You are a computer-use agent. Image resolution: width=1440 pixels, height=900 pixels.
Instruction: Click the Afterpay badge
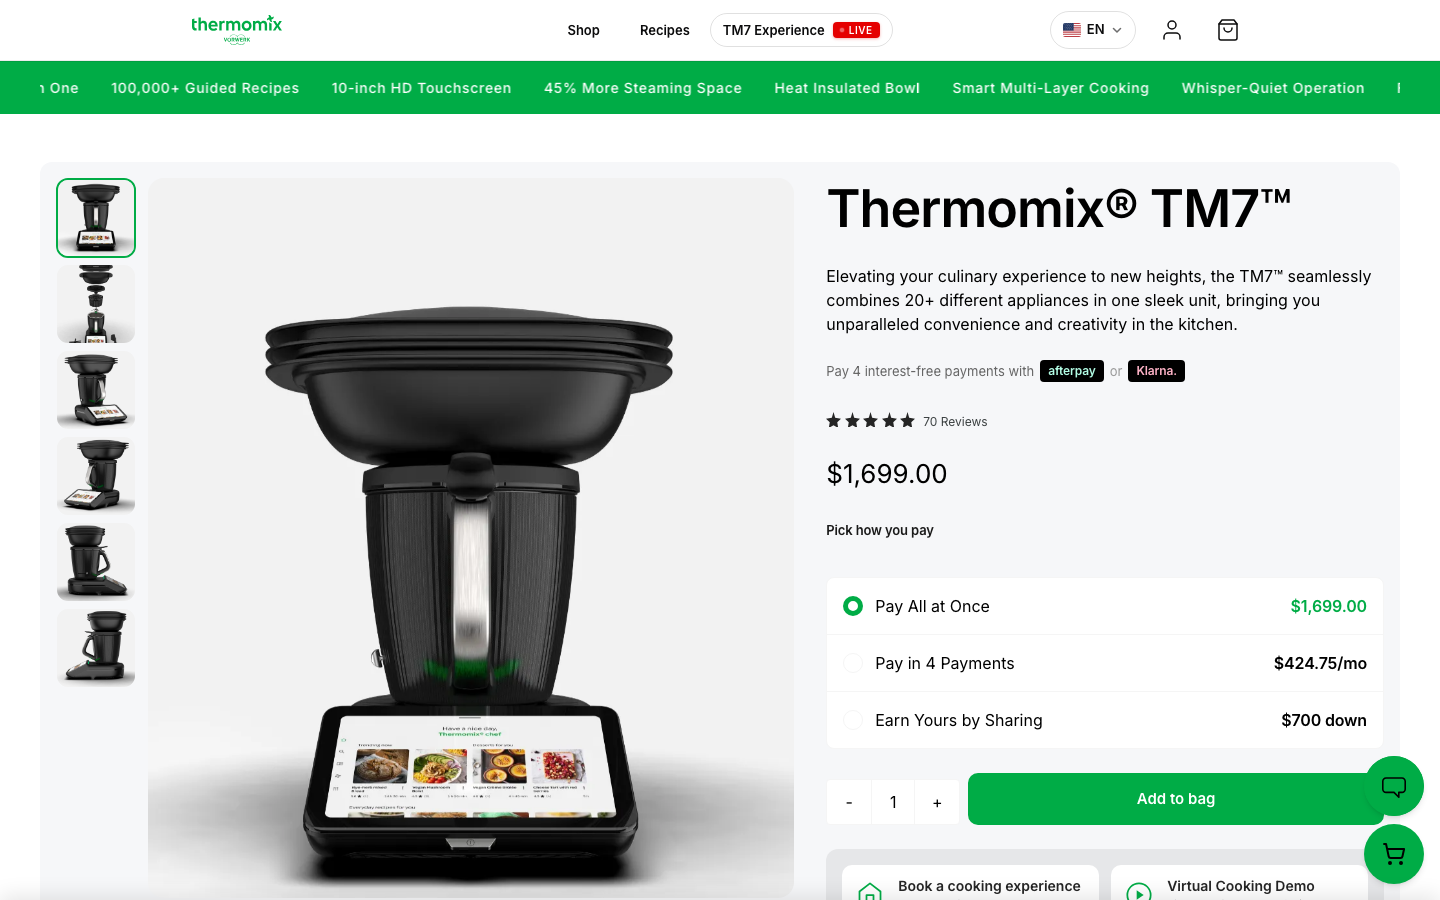(1072, 371)
